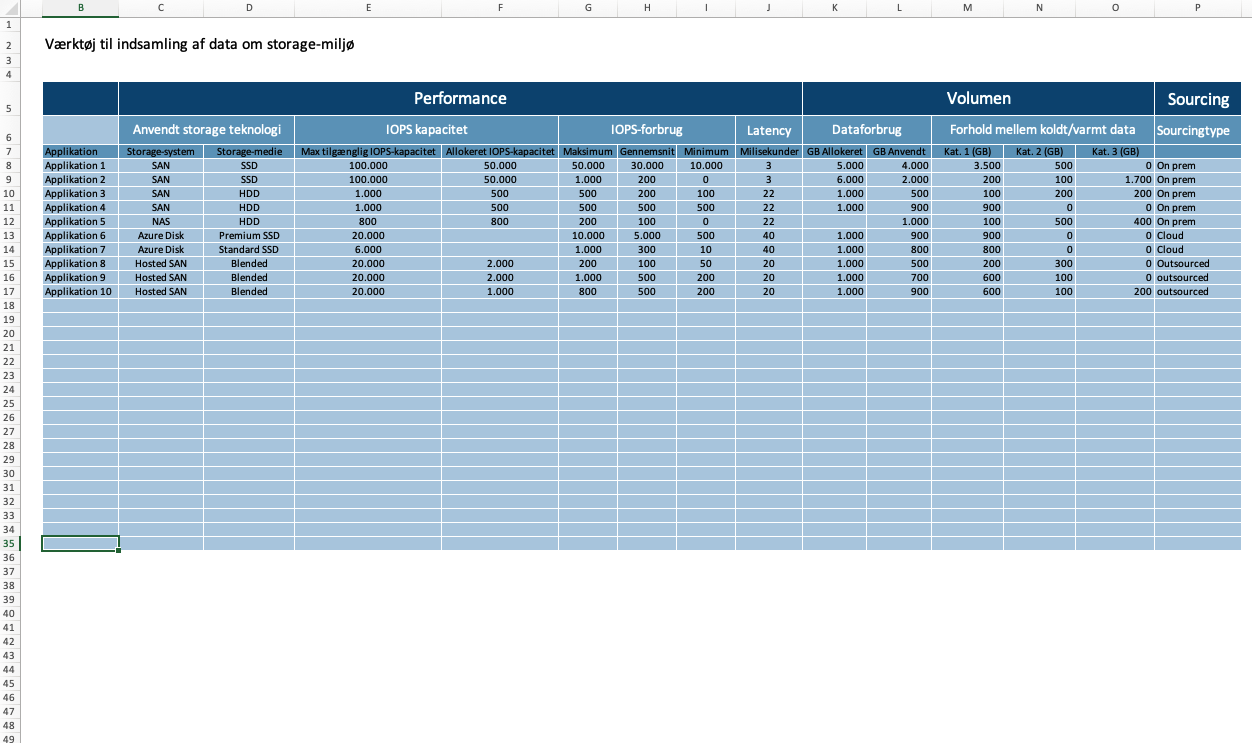Select the Sourcingtype header cell
This screenshot has width=1252, height=743.
1193,130
